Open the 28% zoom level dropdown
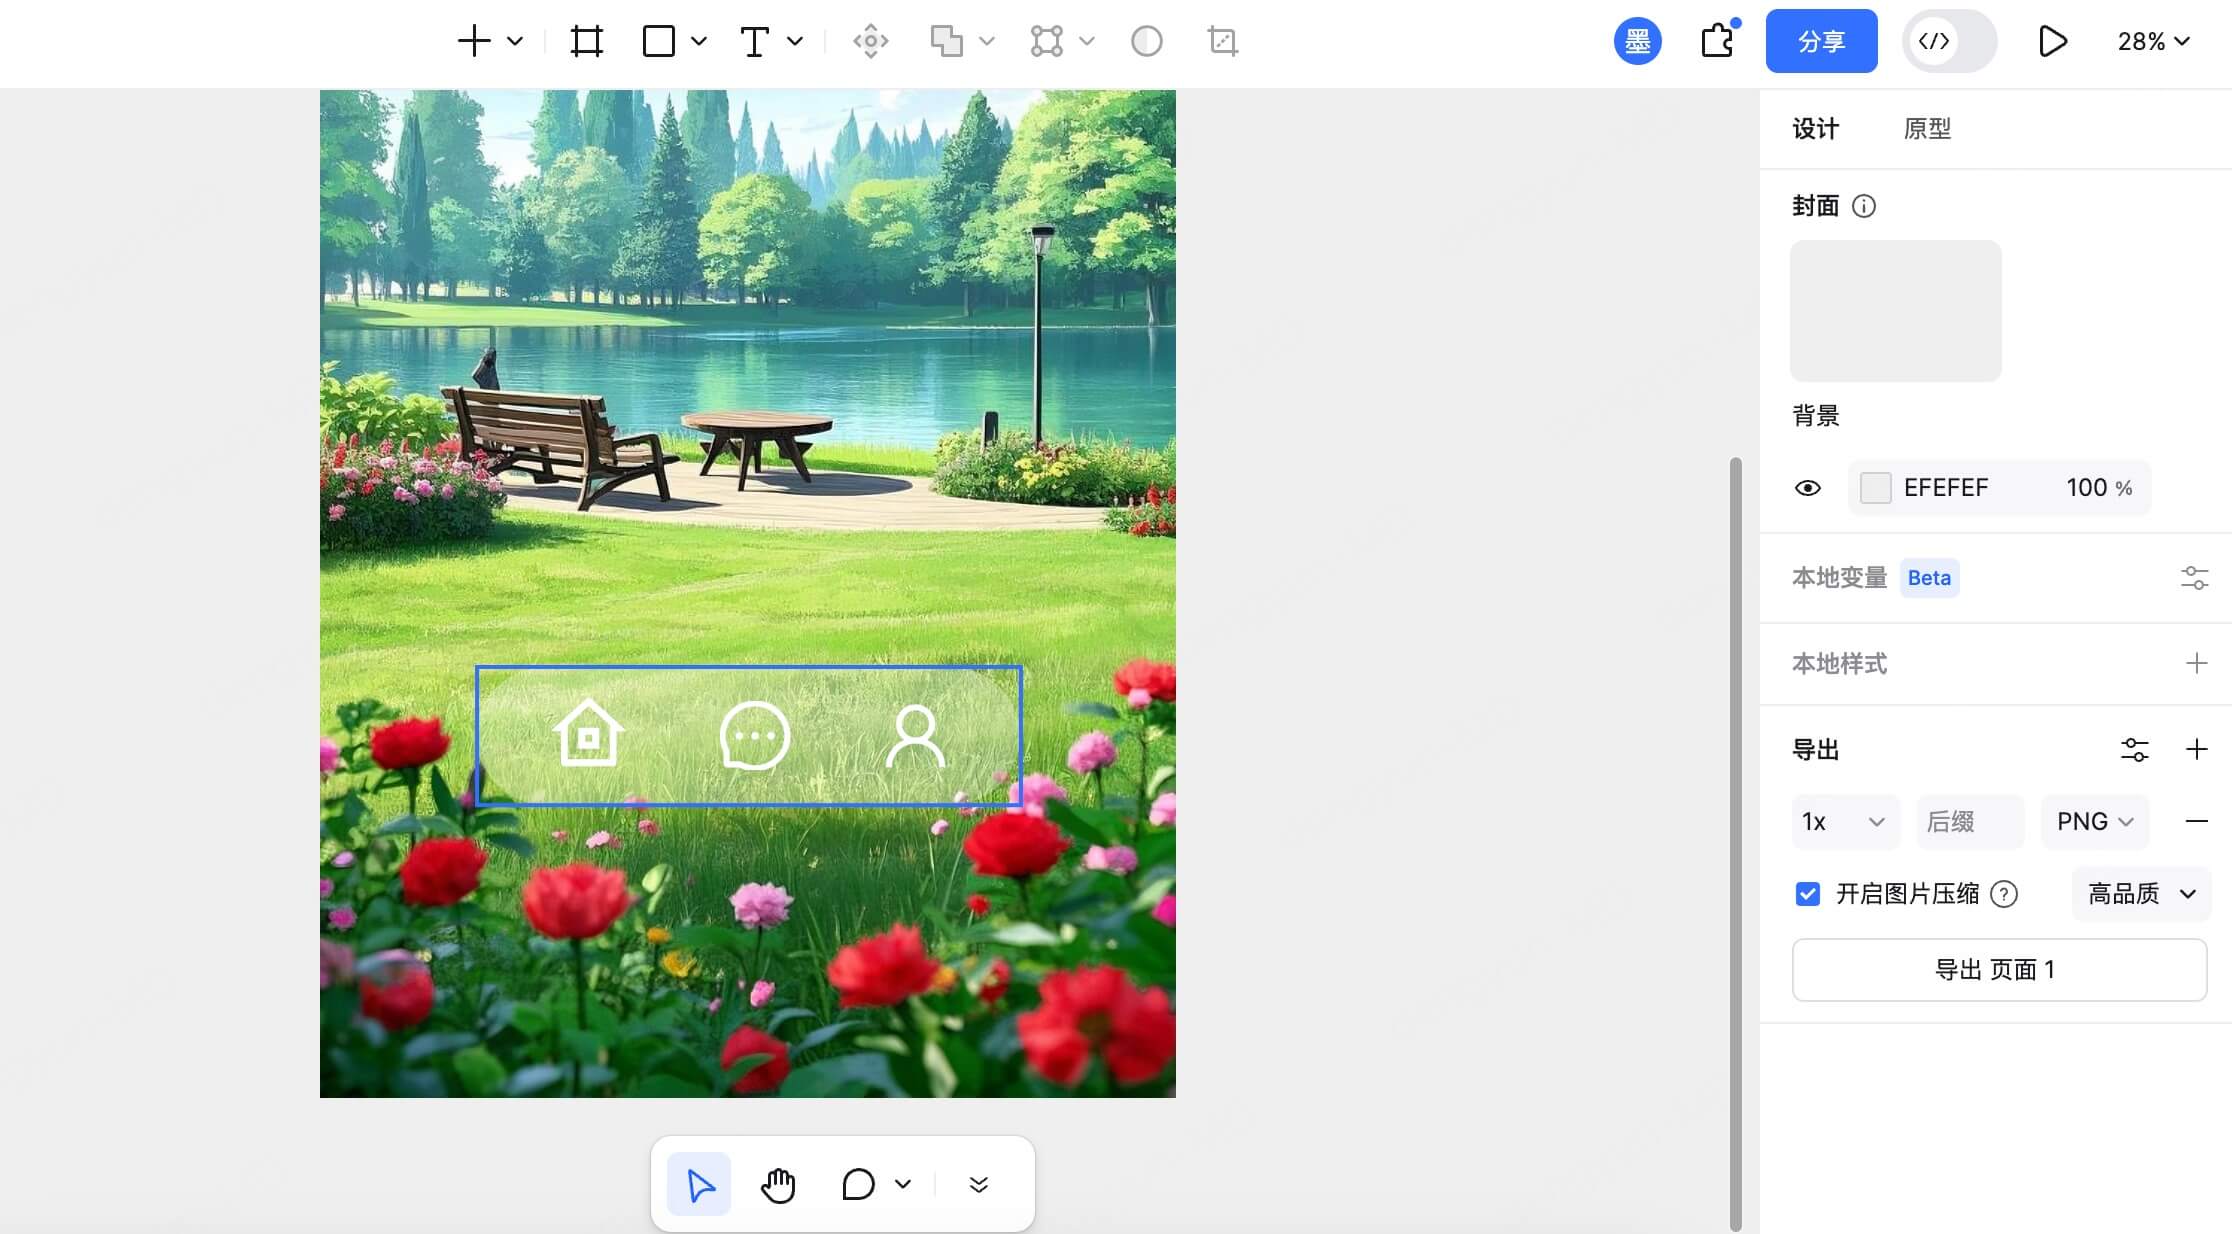Screen dimensions: 2232x1234 pos(2153,41)
